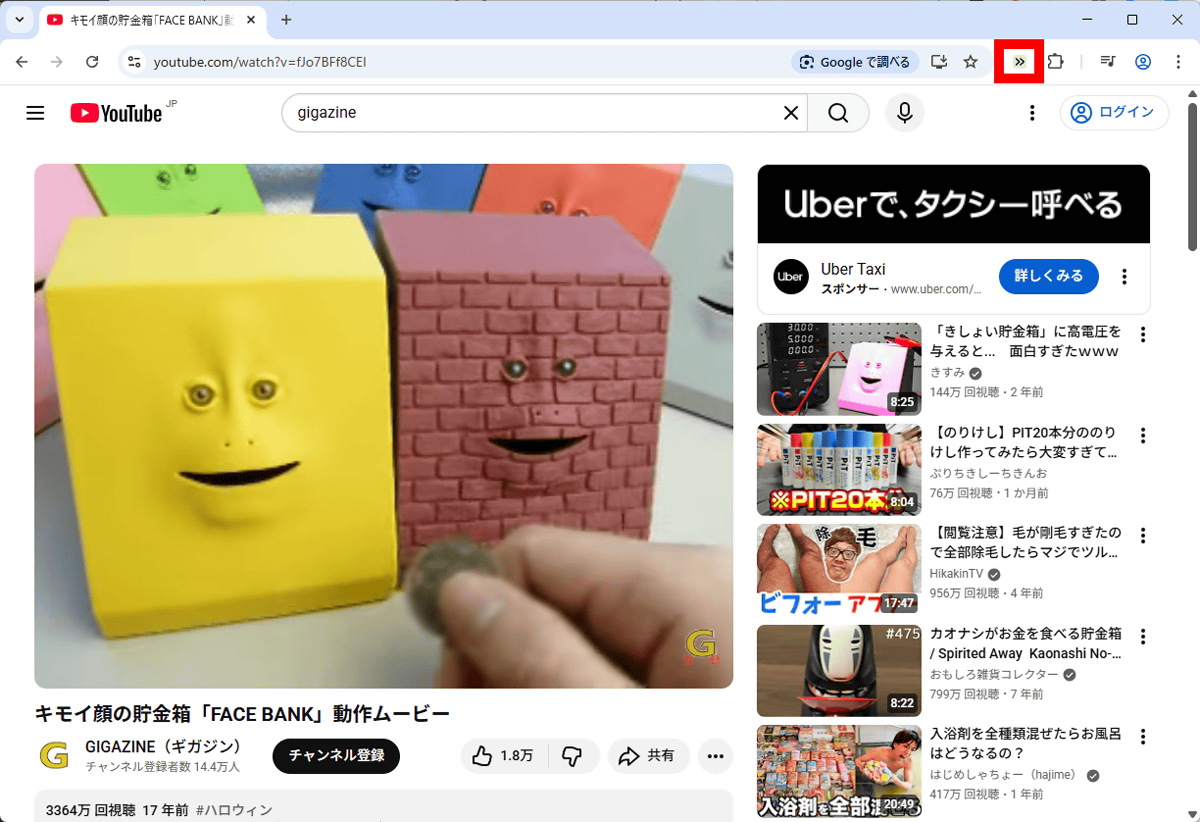Click the magnifier search button

838,113
